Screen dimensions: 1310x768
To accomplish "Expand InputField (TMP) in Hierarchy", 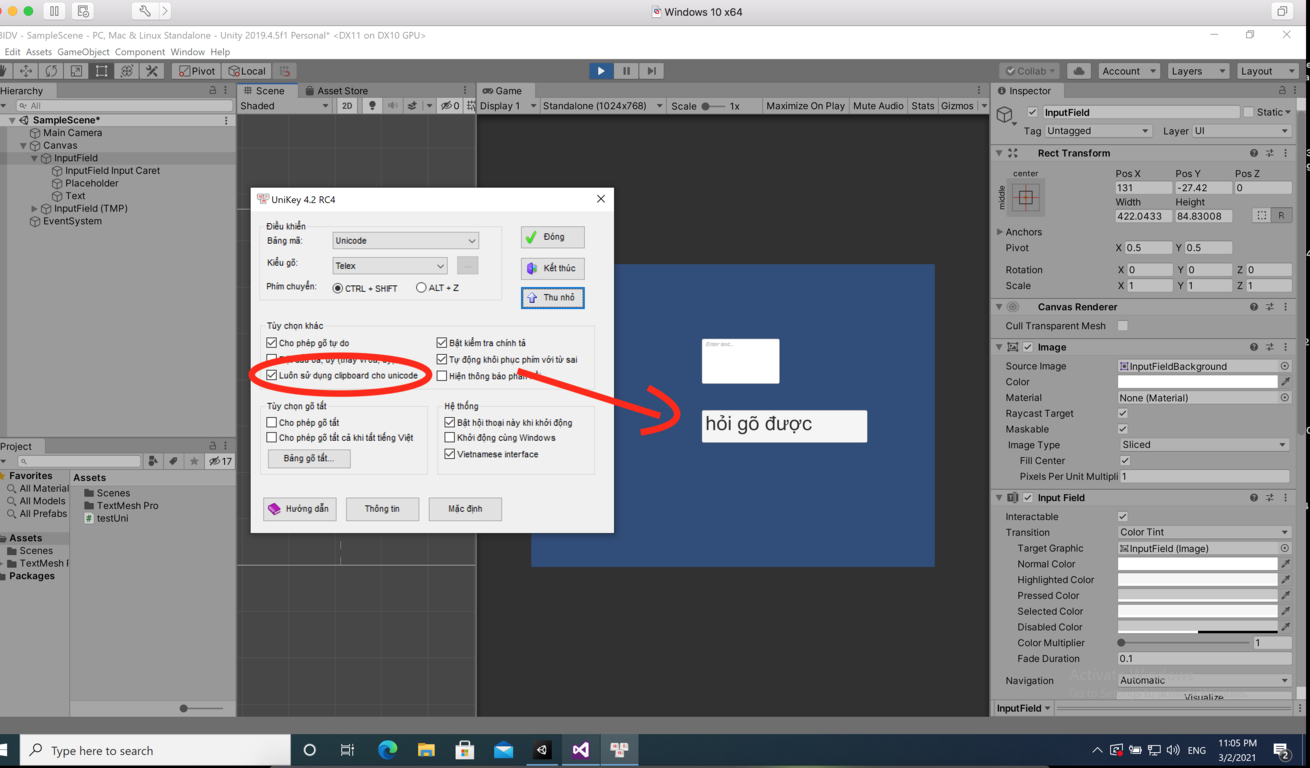I will coord(35,209).
